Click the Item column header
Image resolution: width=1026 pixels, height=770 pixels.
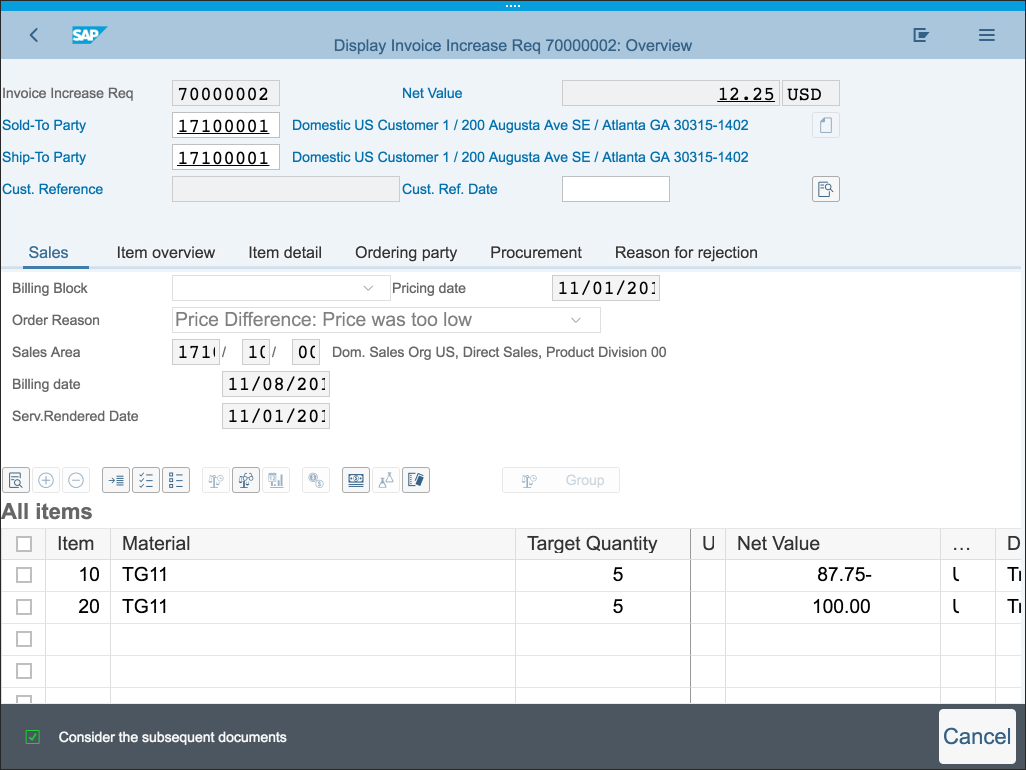(x=77, y=544)
